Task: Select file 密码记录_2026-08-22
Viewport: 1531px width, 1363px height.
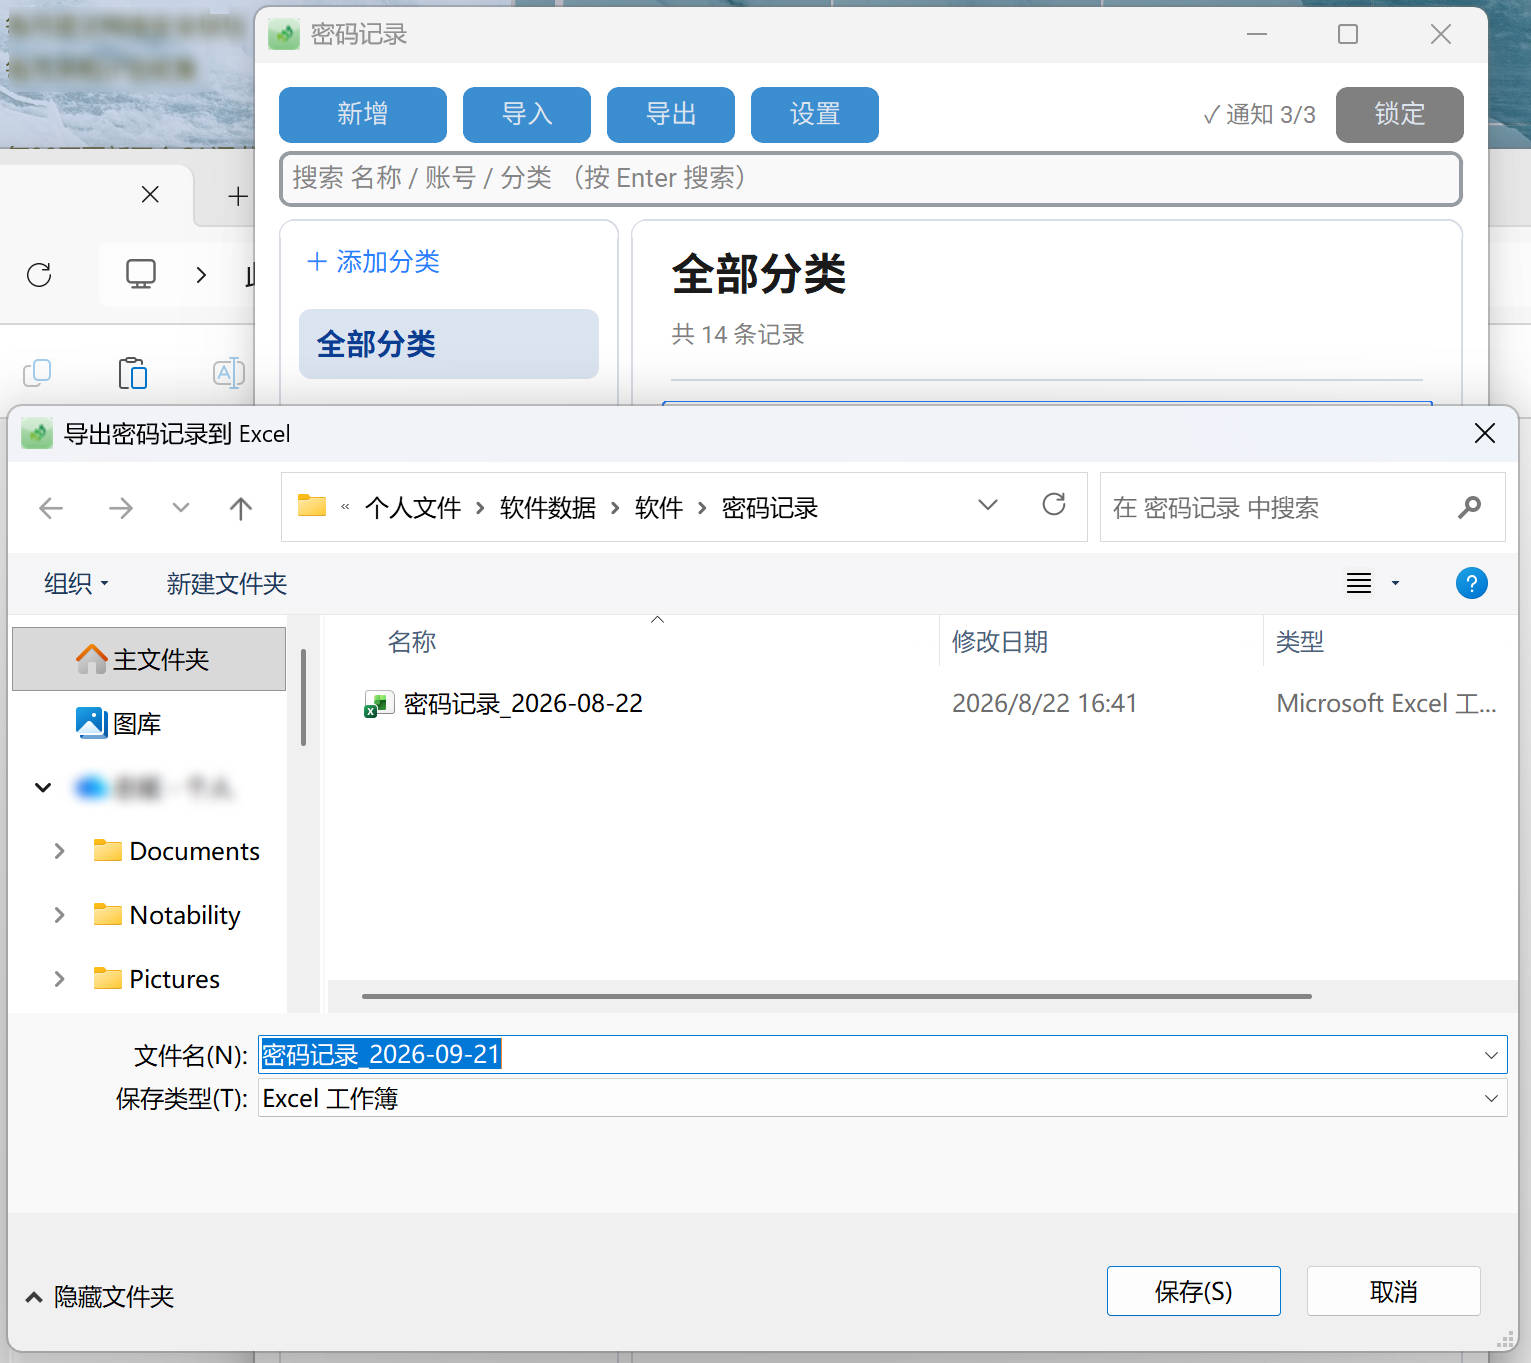Action: 504,704
